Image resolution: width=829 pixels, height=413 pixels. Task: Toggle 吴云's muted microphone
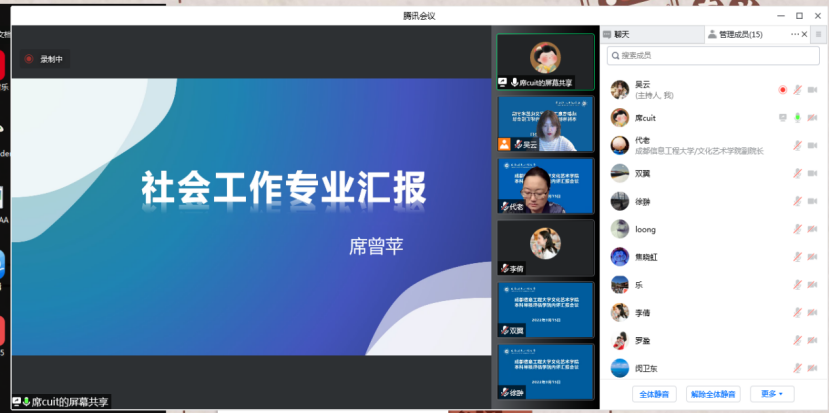click(x=798, y=90)
